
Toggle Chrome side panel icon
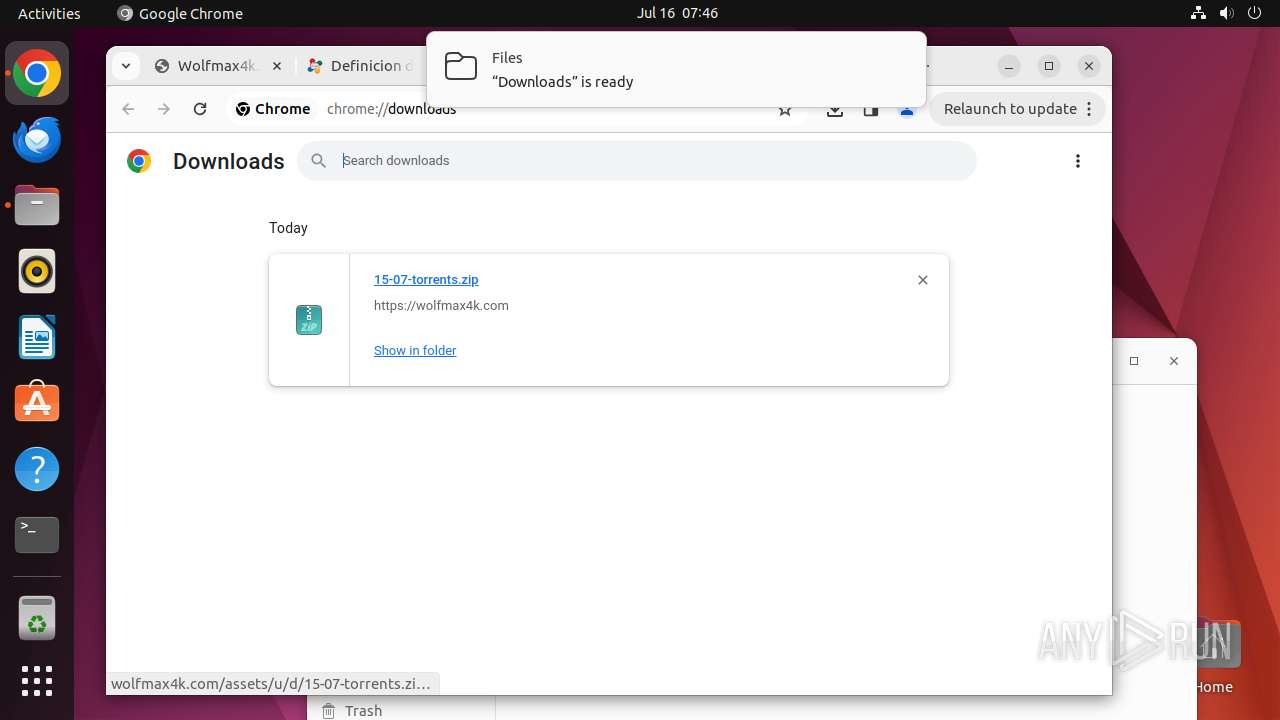tap(871, 109)
